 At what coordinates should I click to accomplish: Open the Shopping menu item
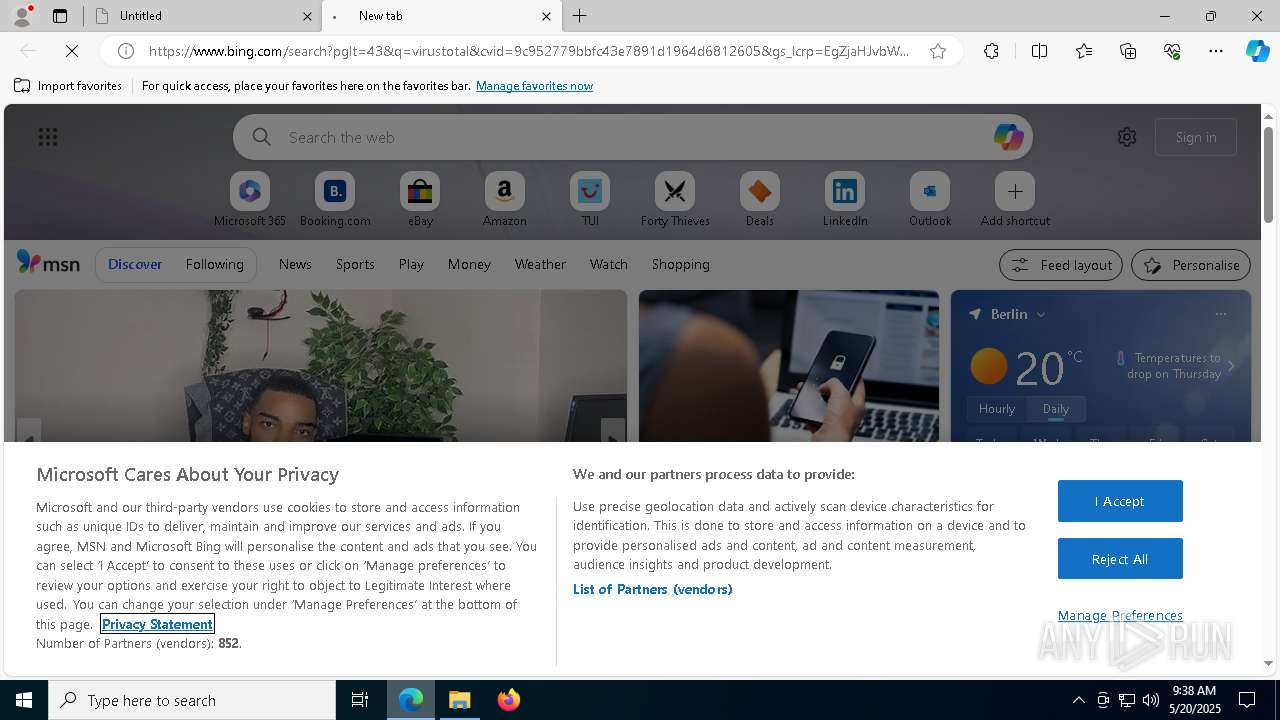[681, 264]
